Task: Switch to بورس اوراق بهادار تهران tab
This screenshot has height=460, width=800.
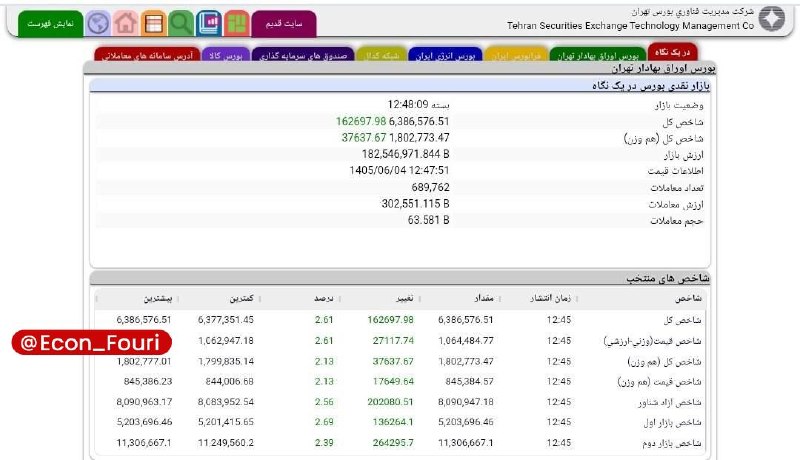Action: tap(597, 55)
